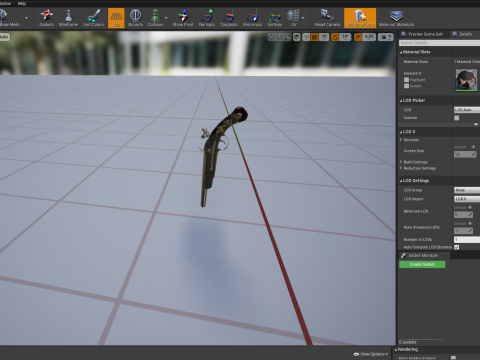This screenshot has height=360, width=480.
Task: Collapse the LOD Picker section
Action: pyautogui.click(x=401, y=100)
